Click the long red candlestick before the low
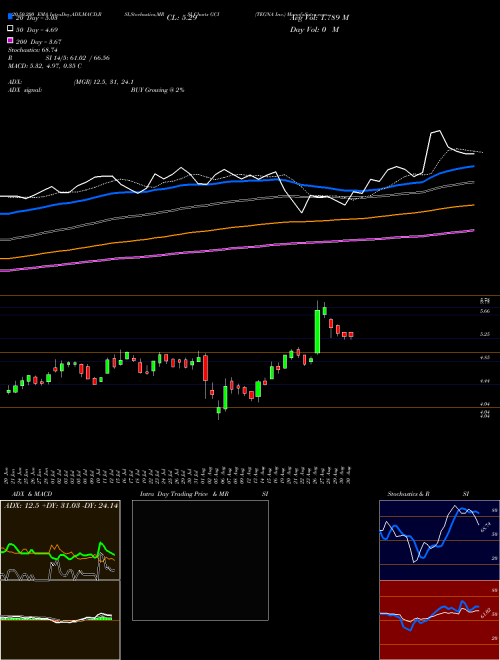This screenshot has height=660, width=500. click(x=205, y=367)
